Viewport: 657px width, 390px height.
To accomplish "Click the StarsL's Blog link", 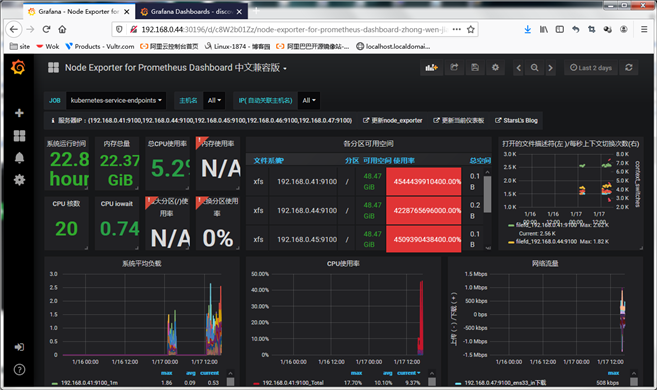I will pos(516,121).
